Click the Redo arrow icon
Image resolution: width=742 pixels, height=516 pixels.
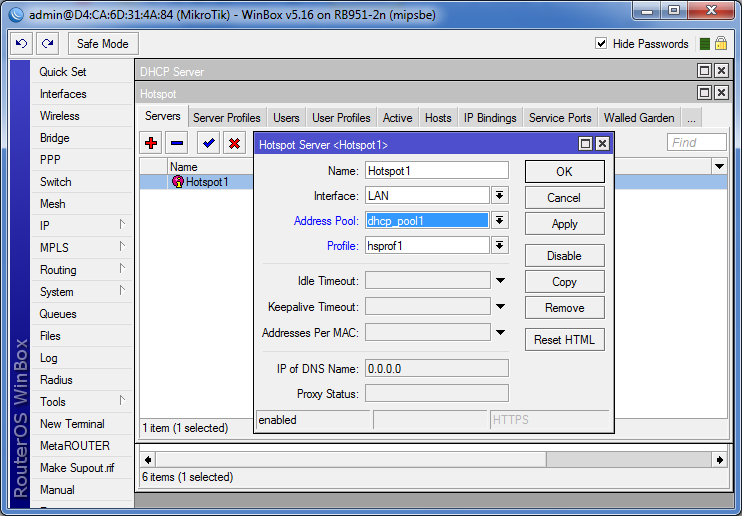(47, 44)
